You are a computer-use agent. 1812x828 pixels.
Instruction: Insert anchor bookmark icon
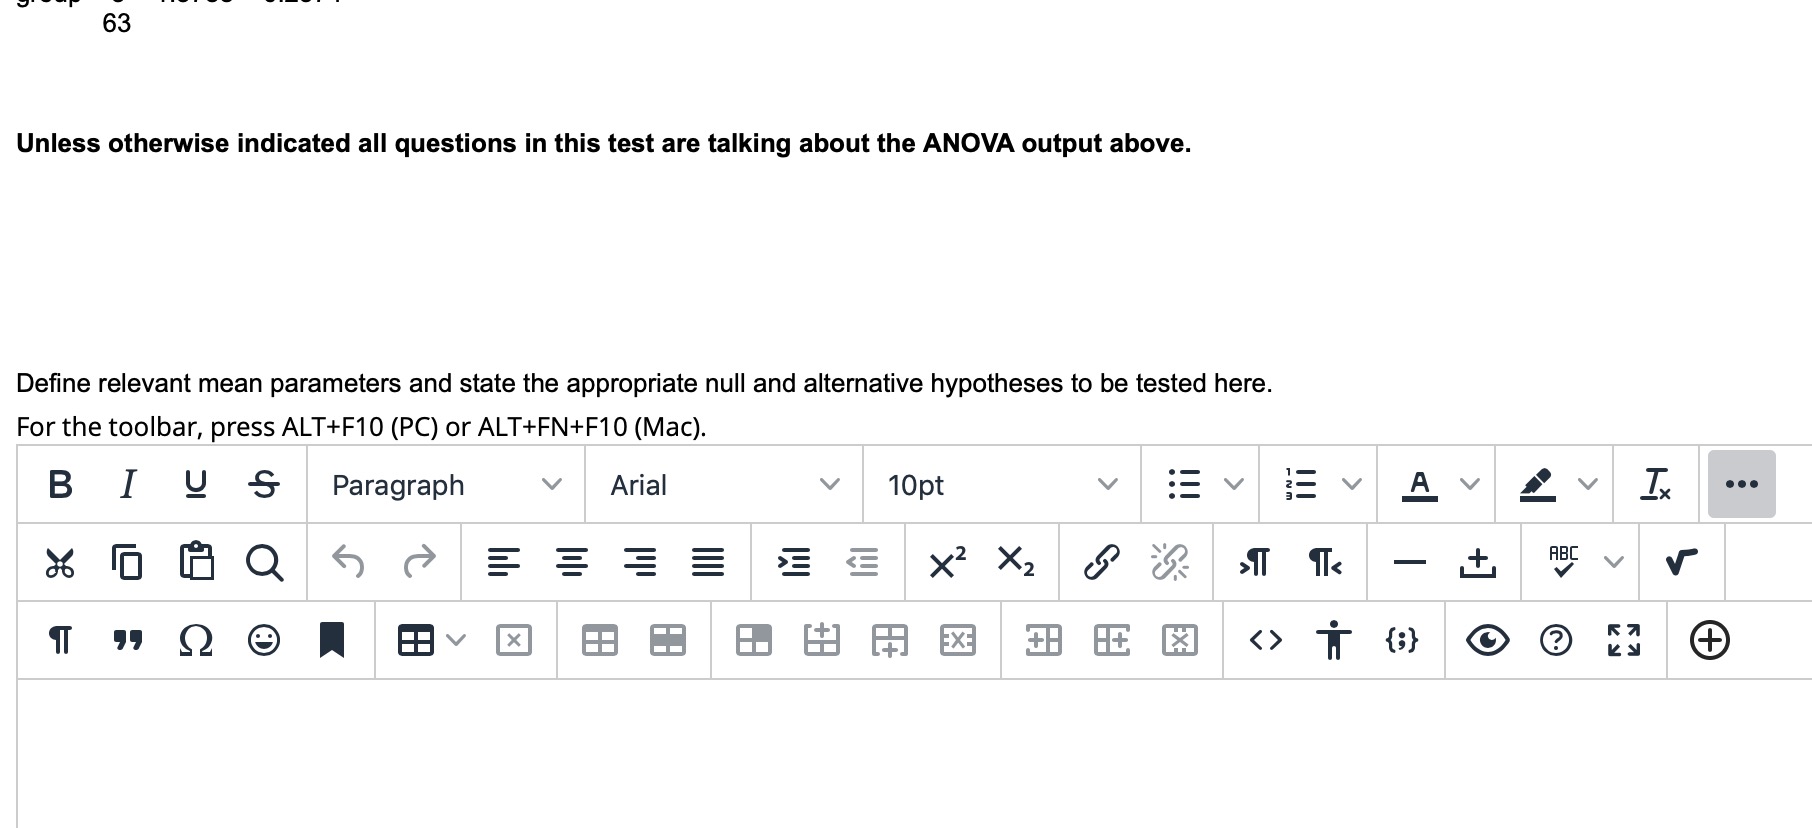pyautogui.click(x=332, y=640)
